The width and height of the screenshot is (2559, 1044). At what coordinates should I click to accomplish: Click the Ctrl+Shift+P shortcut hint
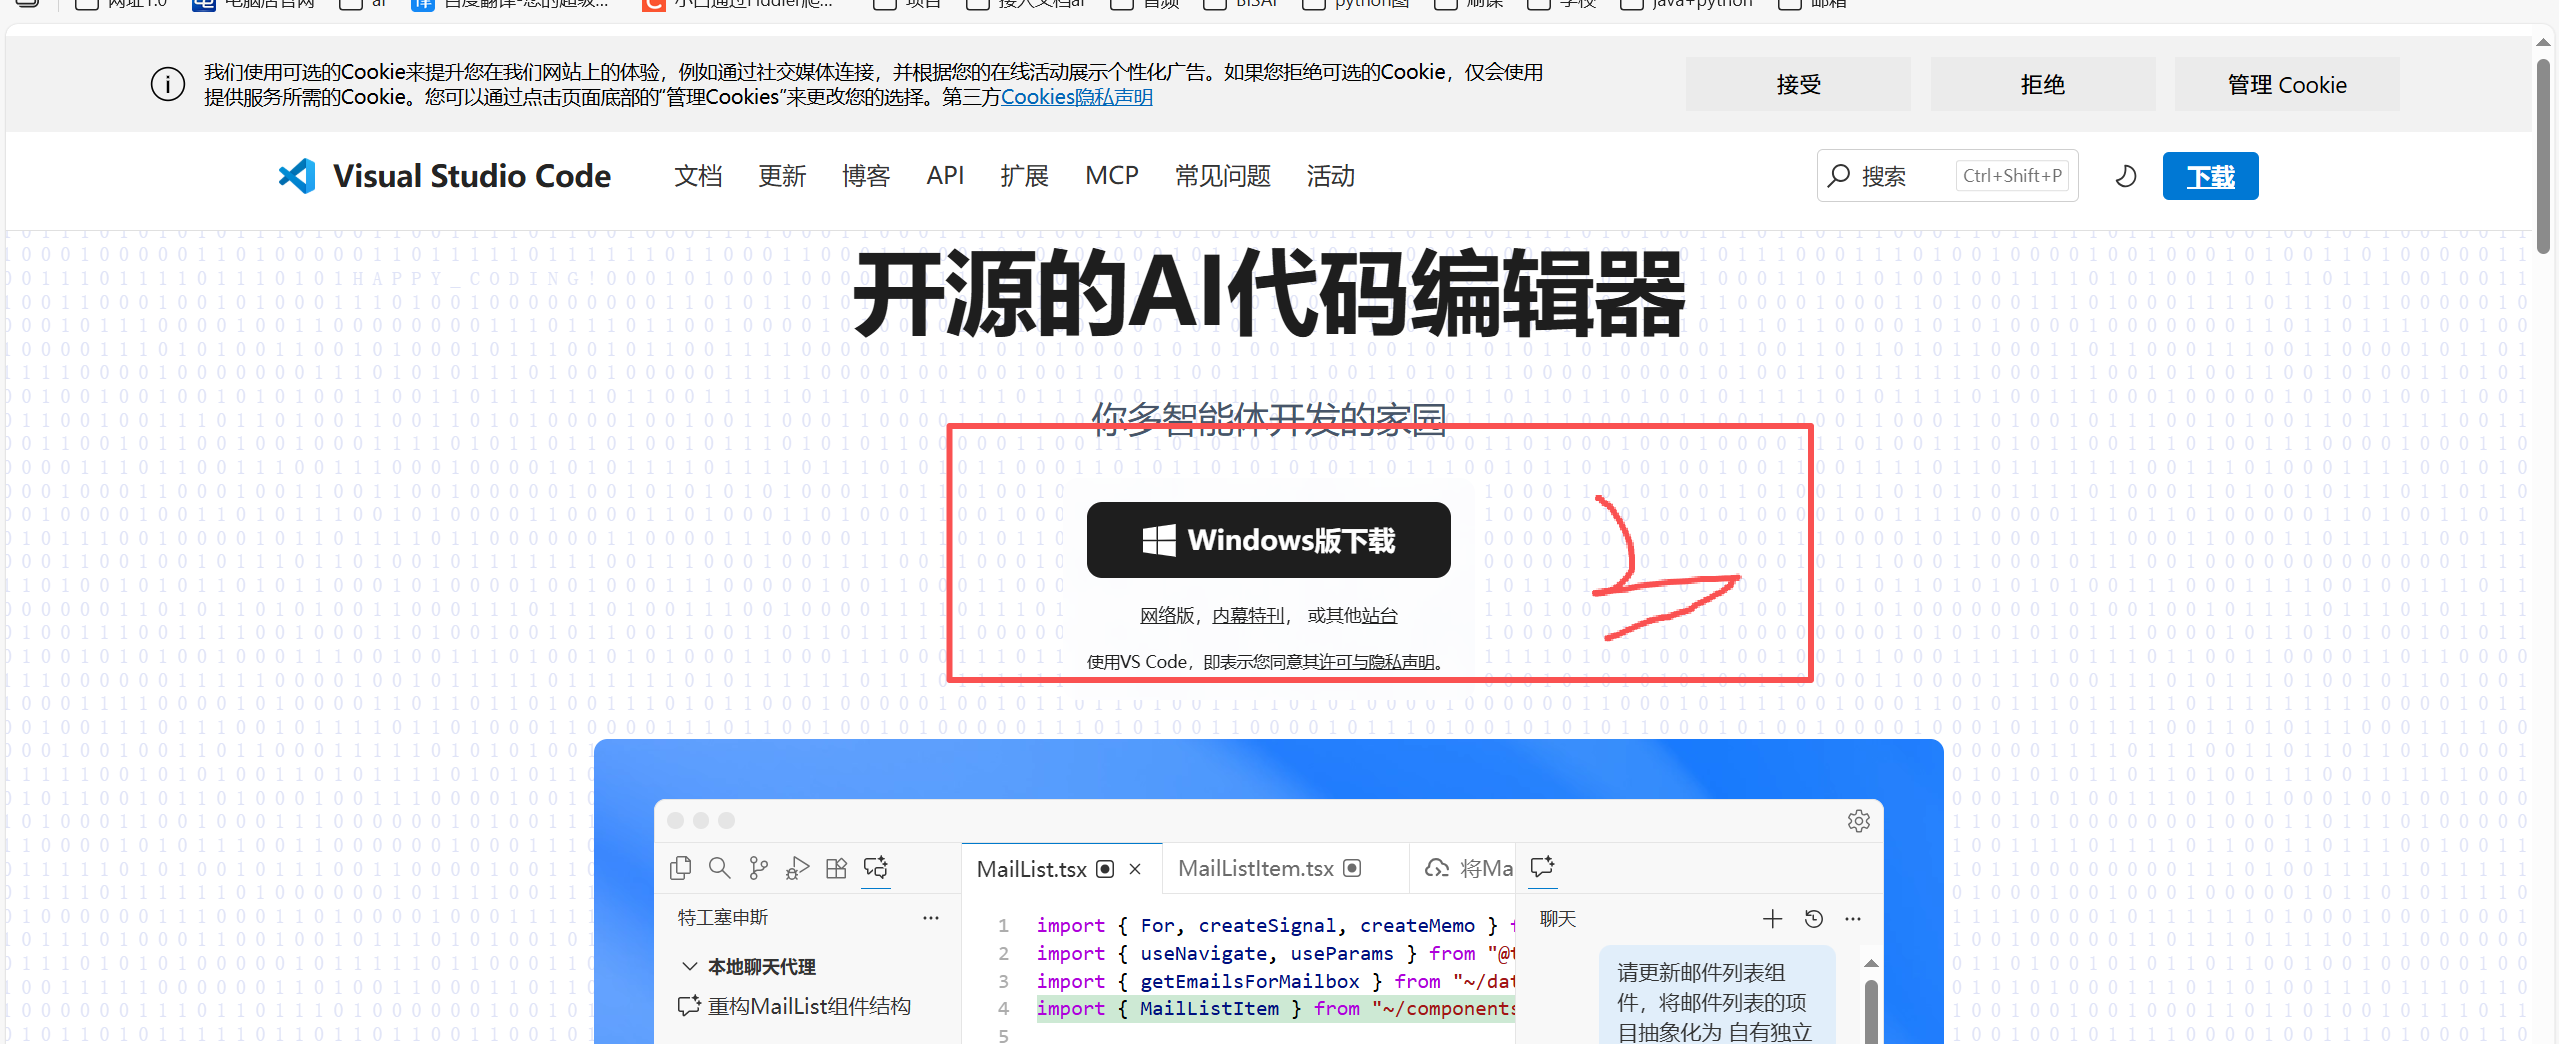click(x=2012, y=176)
